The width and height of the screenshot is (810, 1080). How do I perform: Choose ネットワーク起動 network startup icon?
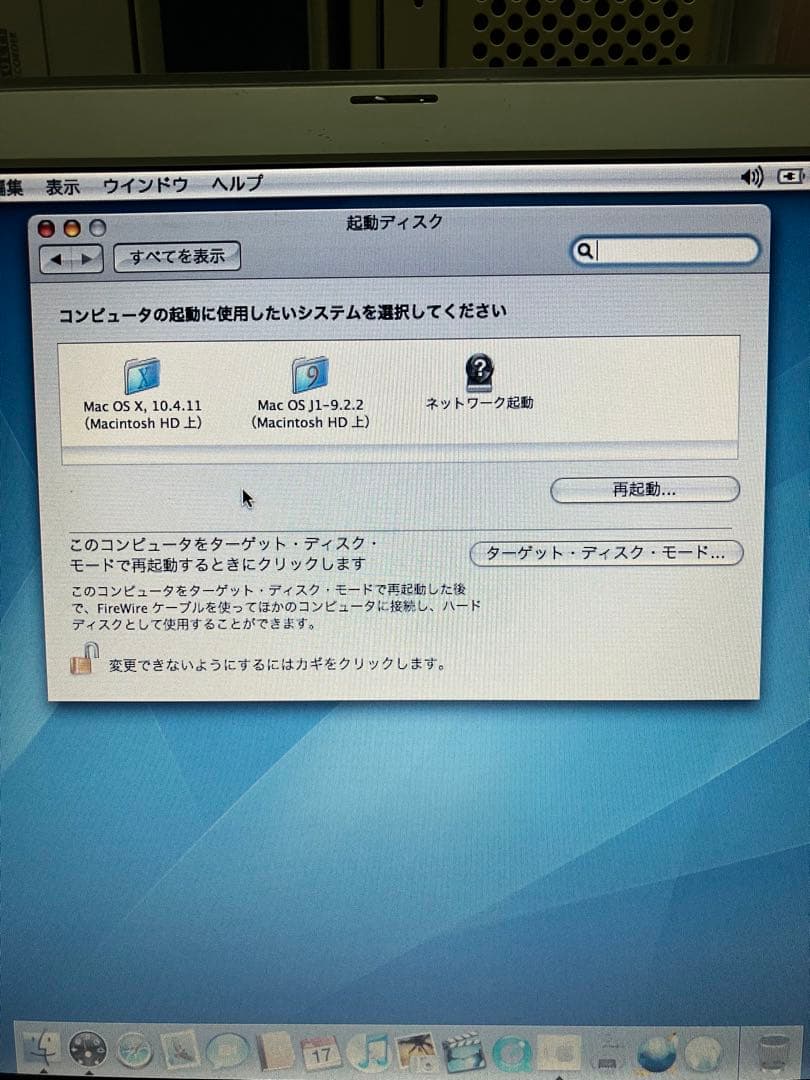click(479, 382)
